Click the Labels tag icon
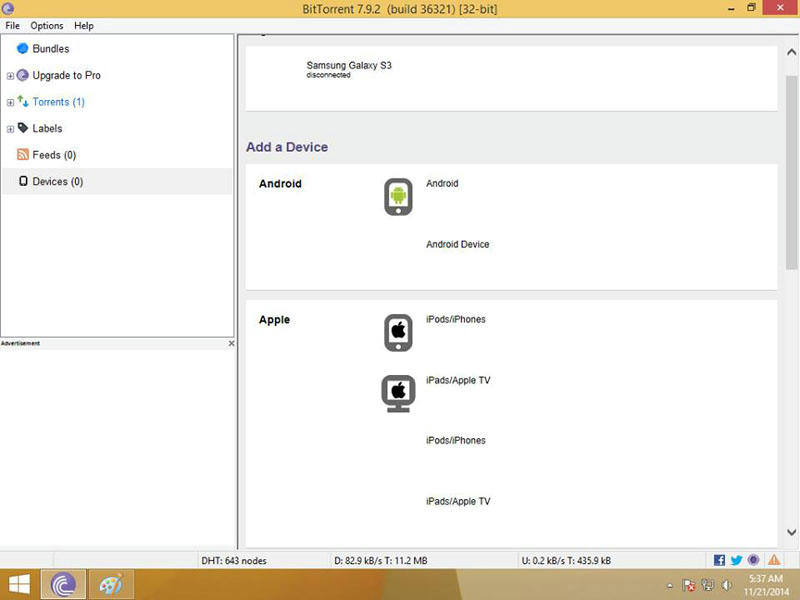This screenshot has width=800, height=600. (23, 128)
